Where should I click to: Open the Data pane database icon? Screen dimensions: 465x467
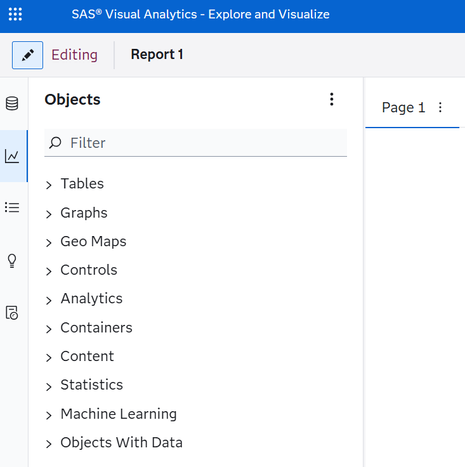[x=12, y=103]
